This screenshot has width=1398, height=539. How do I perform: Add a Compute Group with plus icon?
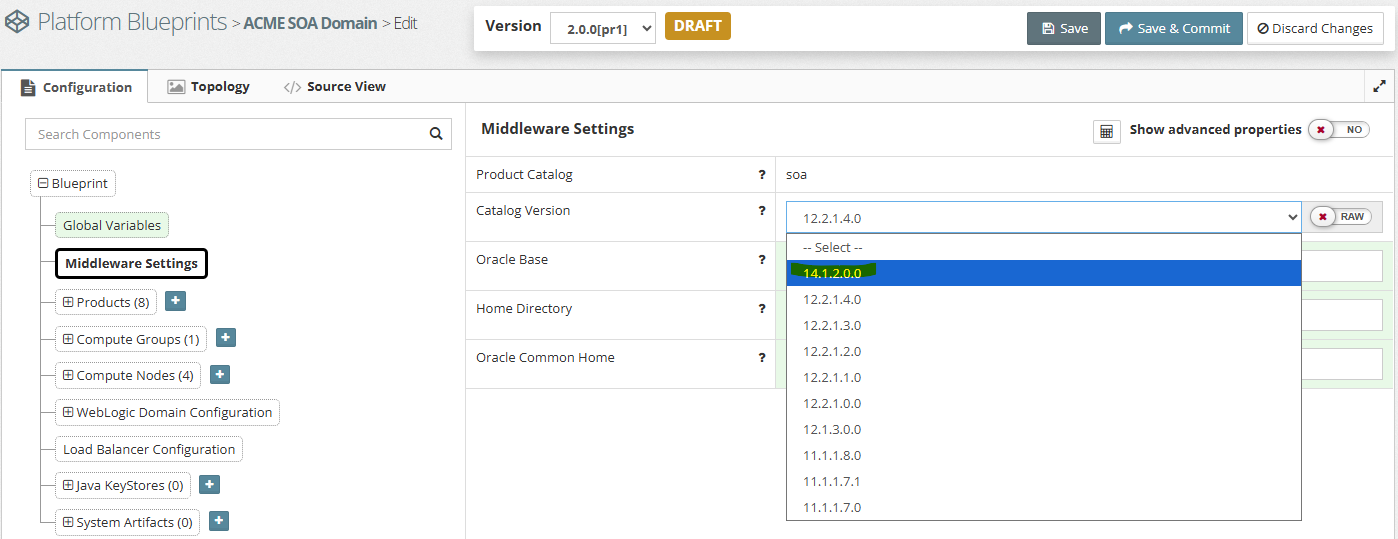[x=226, y=338]
